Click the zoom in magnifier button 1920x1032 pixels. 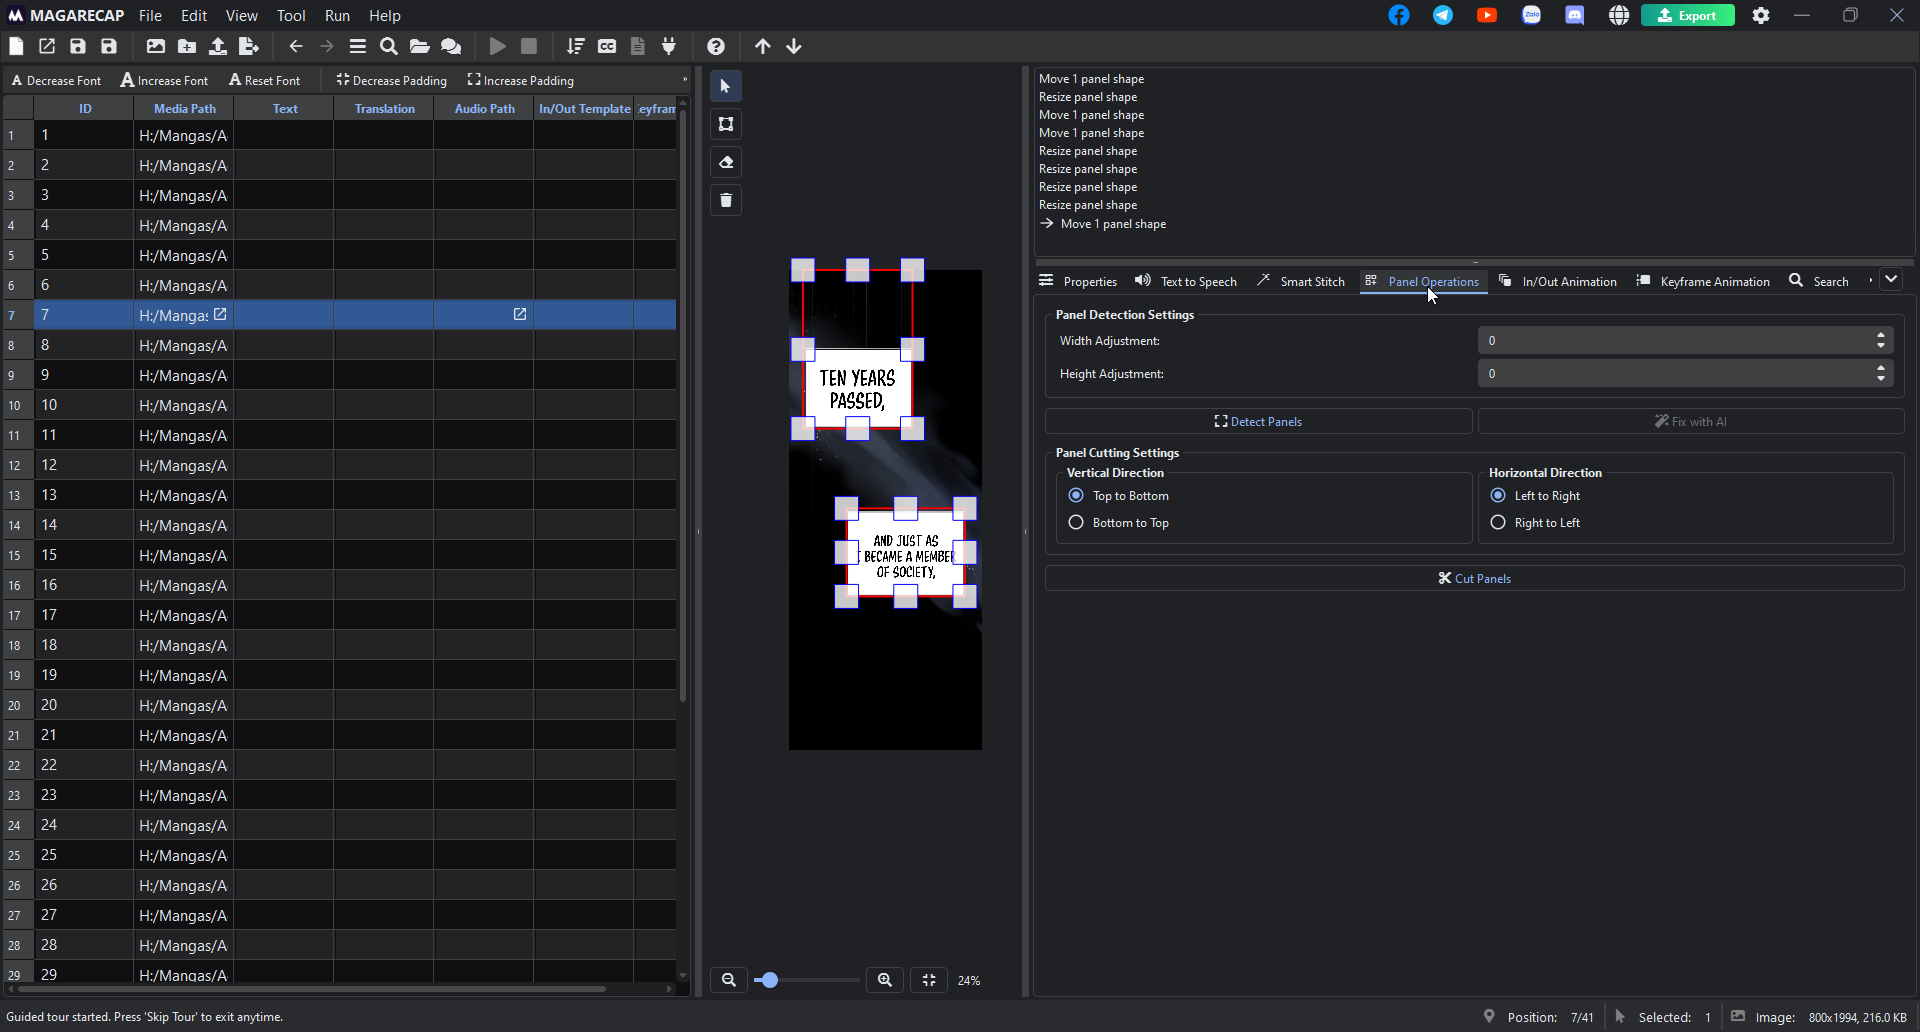click(x=885, y=980)
